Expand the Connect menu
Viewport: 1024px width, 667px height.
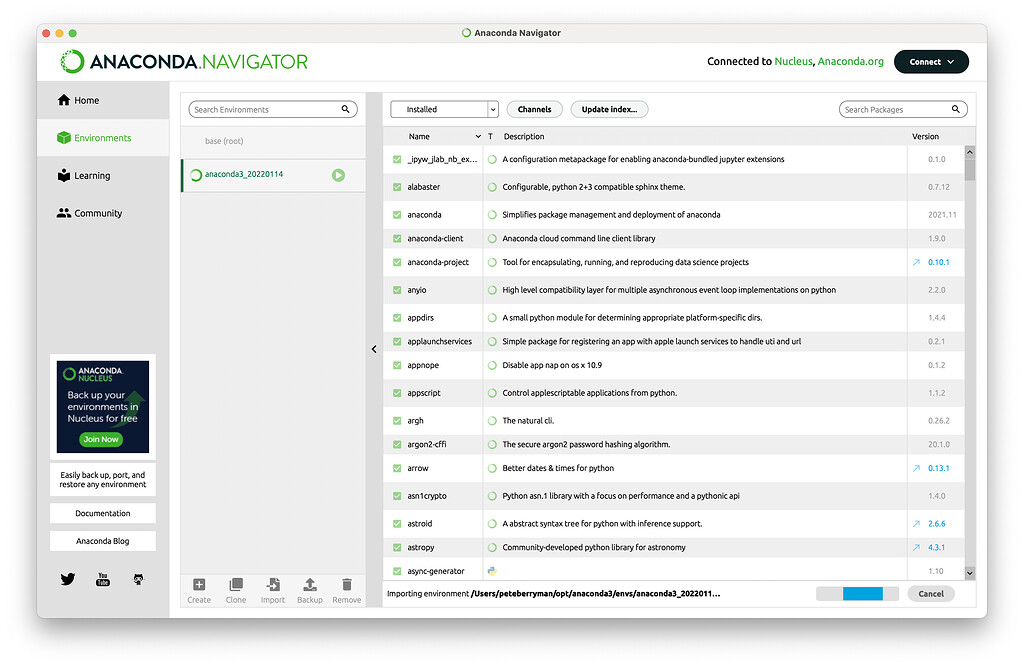931,61
